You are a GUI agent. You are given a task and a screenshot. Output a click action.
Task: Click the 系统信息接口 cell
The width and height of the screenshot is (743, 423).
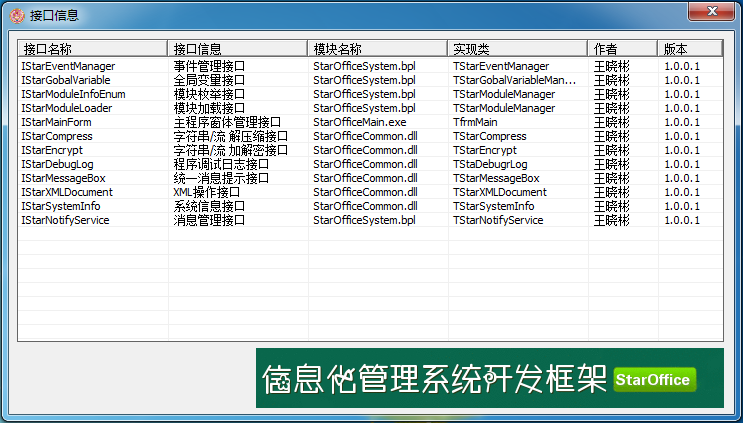coord(209,206)
